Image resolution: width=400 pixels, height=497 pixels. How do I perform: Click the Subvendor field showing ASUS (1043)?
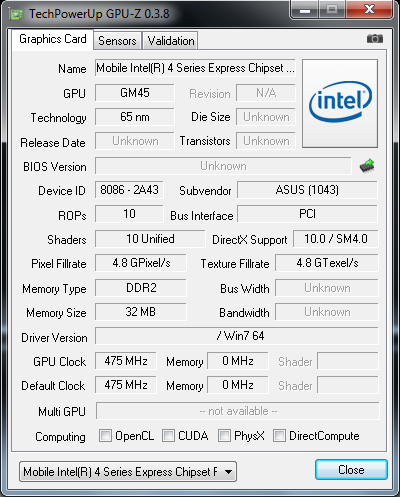[307, 190]
